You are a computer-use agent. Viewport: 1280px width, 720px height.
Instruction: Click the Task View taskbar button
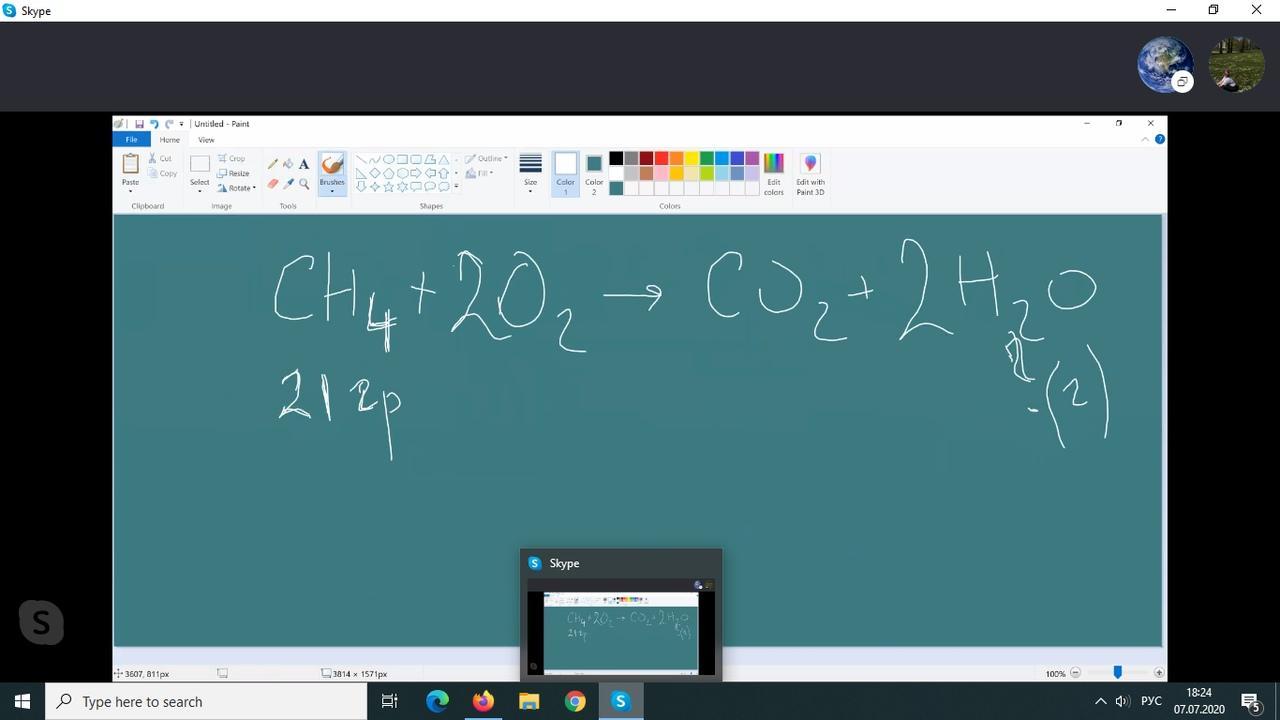click(390, 701)
